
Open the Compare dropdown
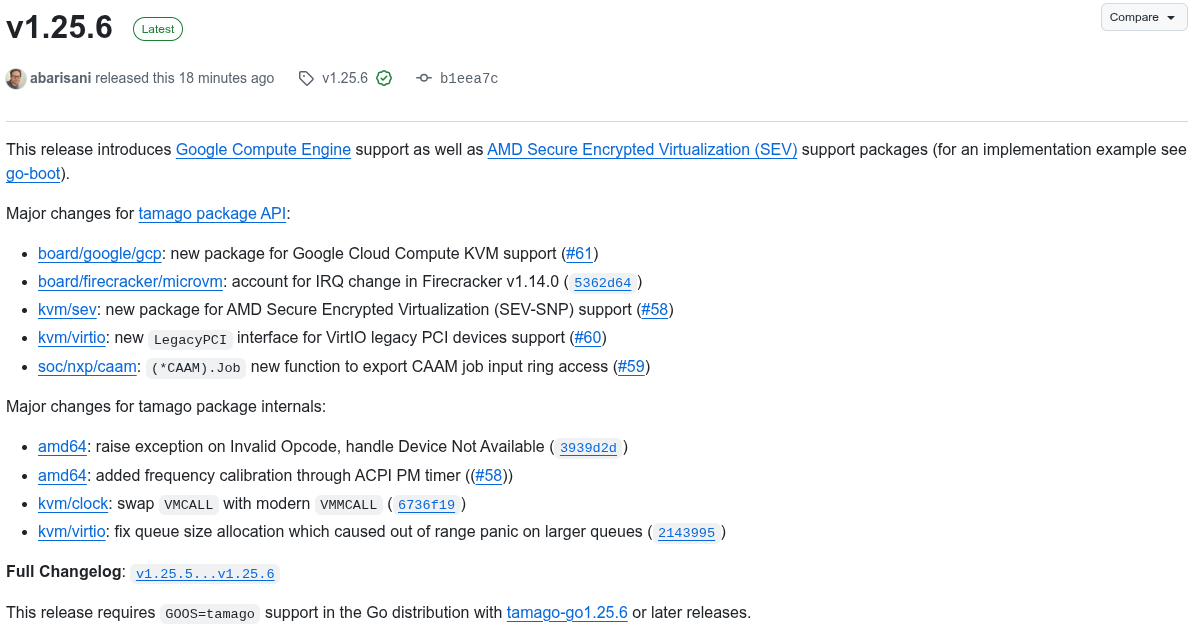1144,17
